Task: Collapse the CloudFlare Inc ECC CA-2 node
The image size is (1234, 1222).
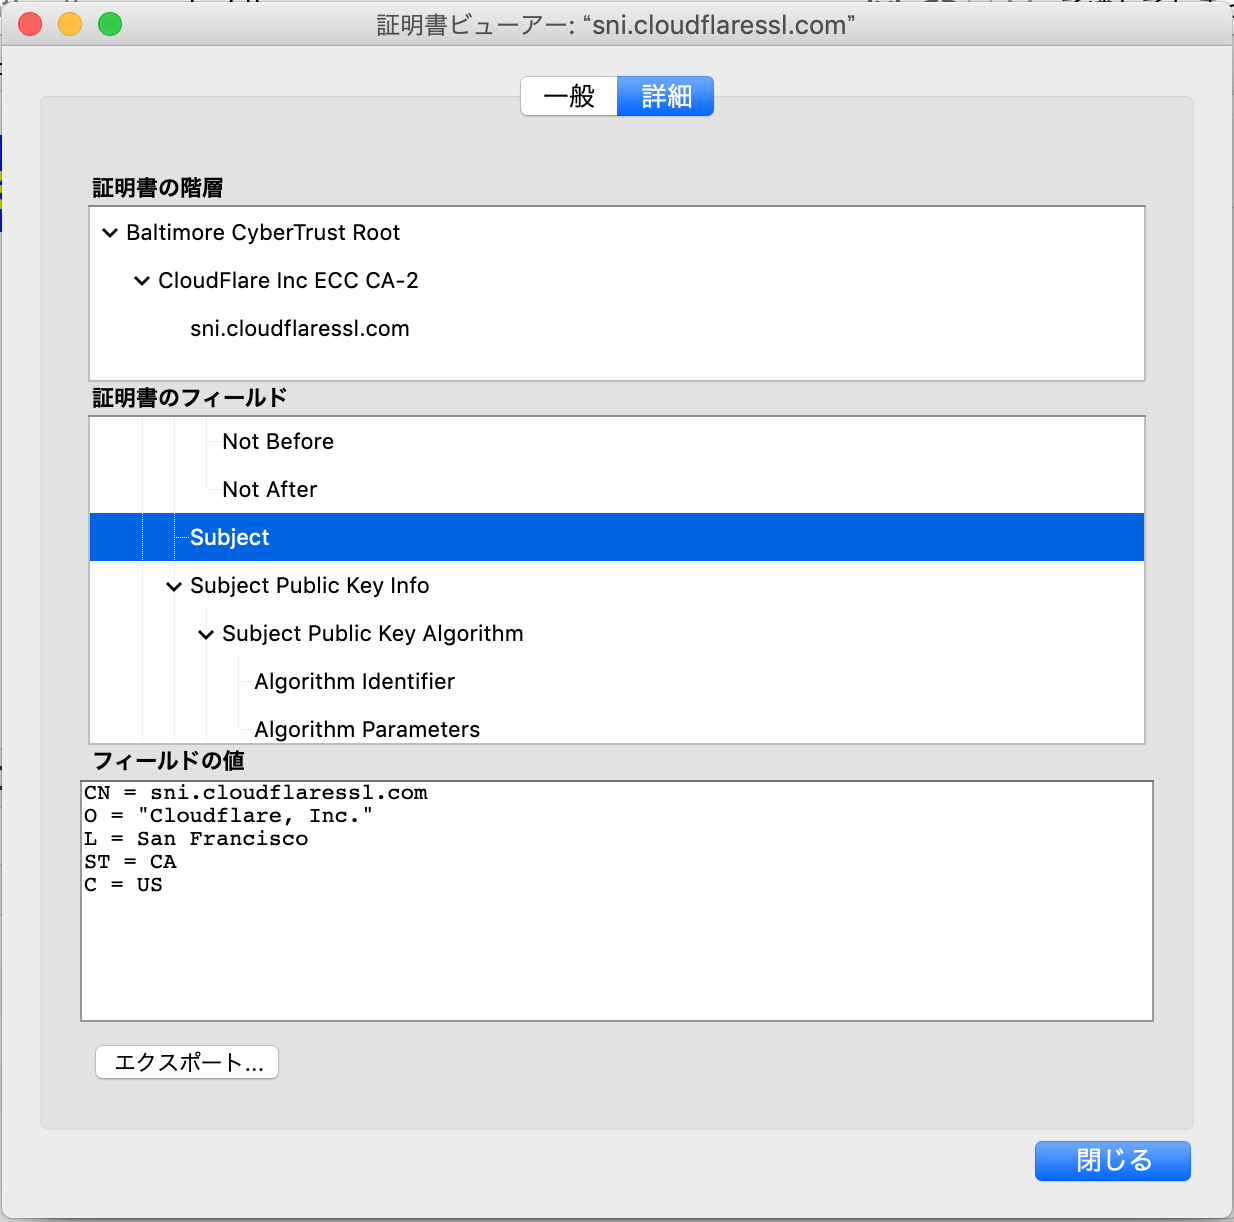Action: pyautogui.click(x=142, y=281)
